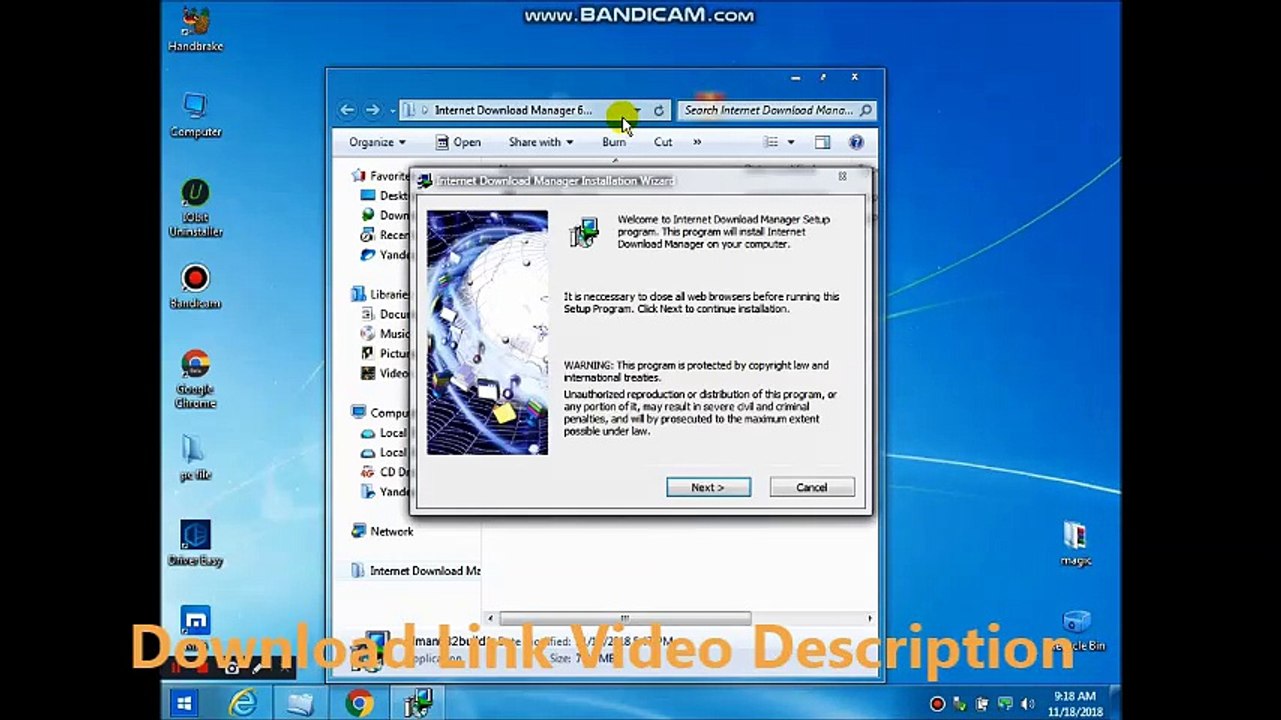The width and height of the screenshot is (1281, 720).
Task: Click Open in the Explorer toolbar
Action: click(x=458, y=142)
